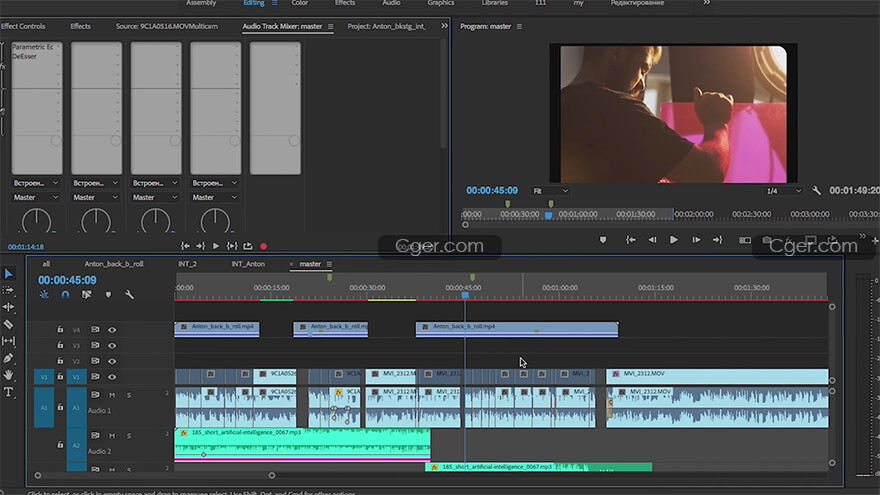Go to In point in Program monitor
880x495 pixels.
631,240
